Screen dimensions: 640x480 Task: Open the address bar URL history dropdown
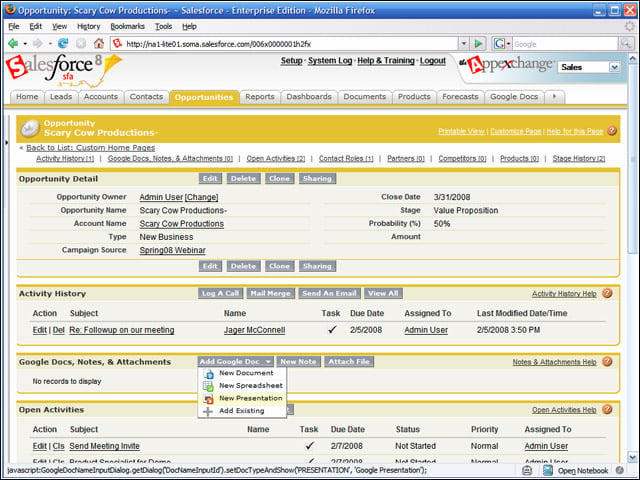[464, 43]
